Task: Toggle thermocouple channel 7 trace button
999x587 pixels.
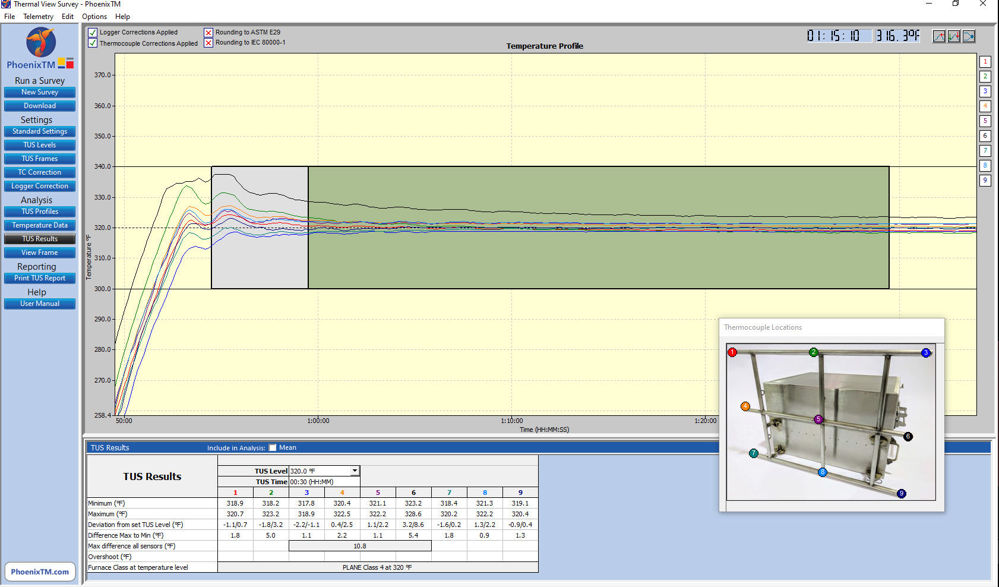Action: coord(985,150)
